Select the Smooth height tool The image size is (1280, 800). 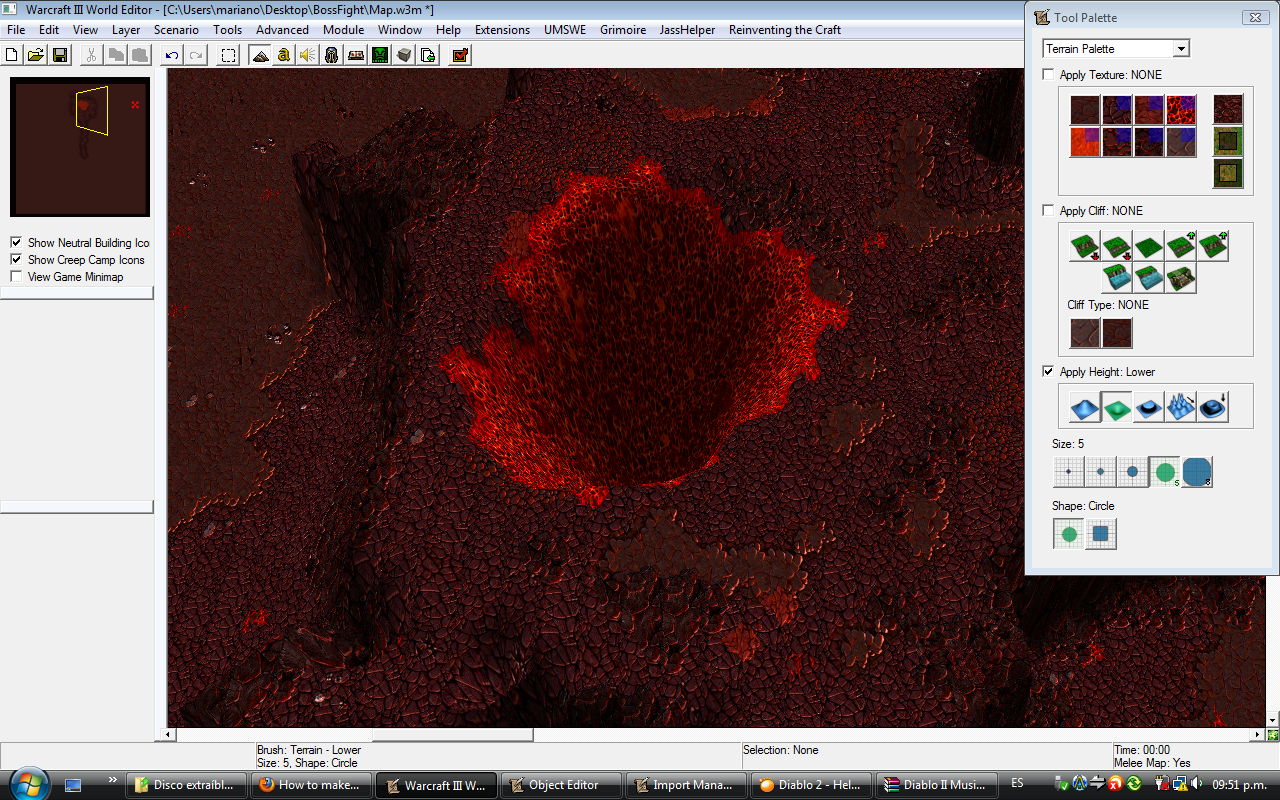(x=1212, y=407)
